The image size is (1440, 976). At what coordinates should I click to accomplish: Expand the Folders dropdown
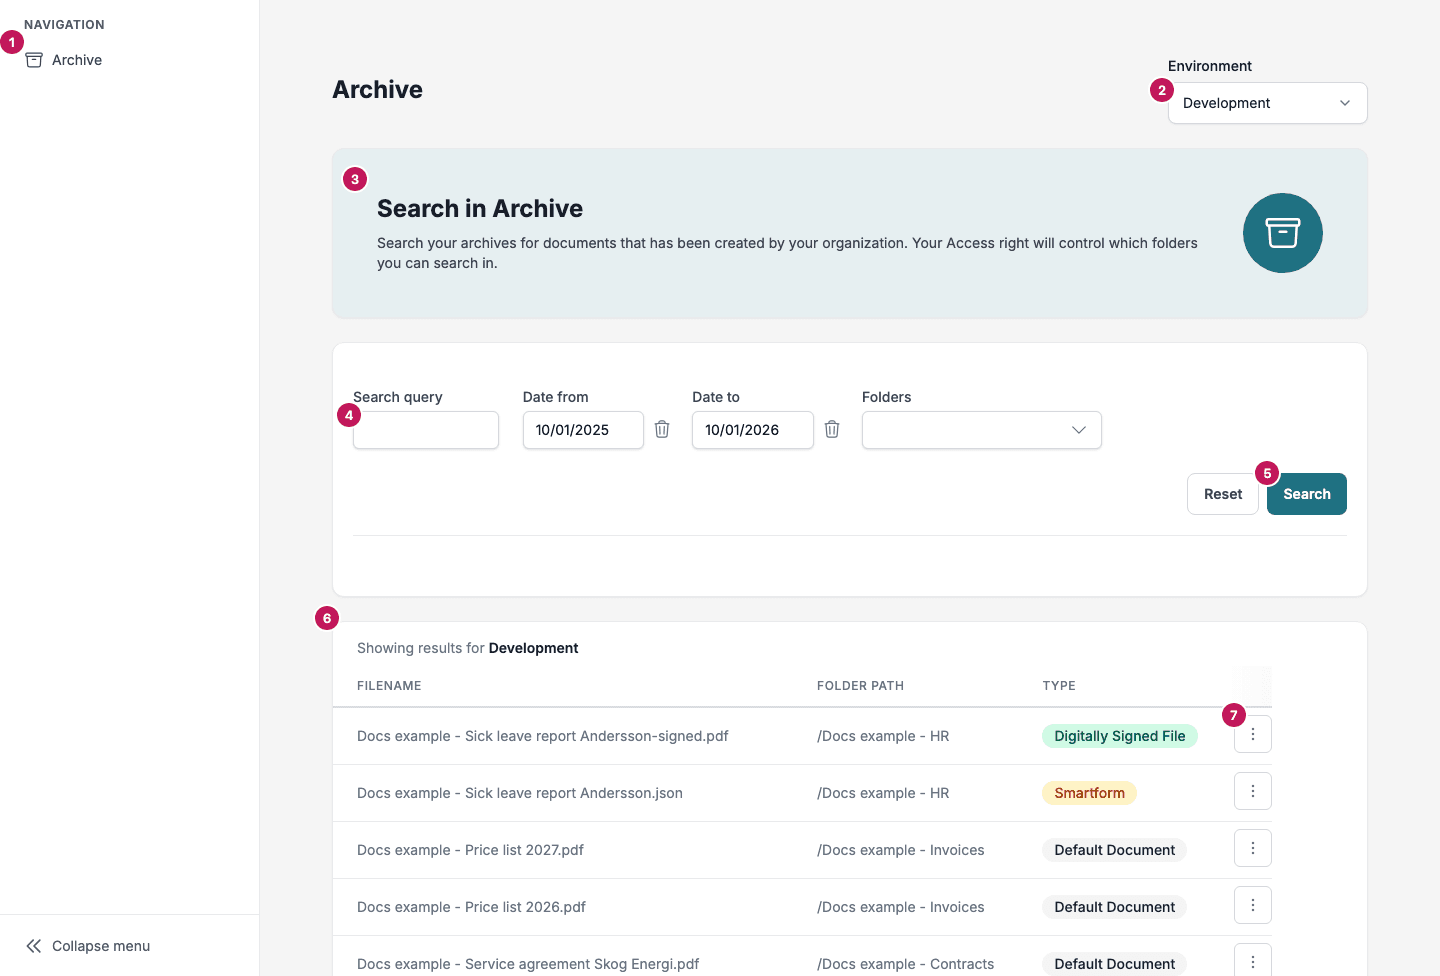click(982, 430)
